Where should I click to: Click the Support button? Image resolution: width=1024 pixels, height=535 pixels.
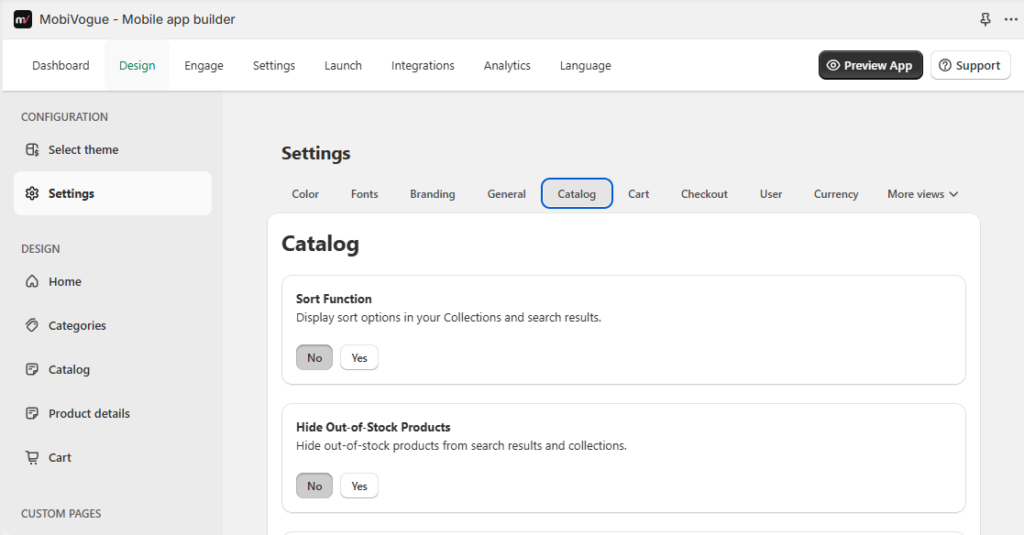[970, 65]
